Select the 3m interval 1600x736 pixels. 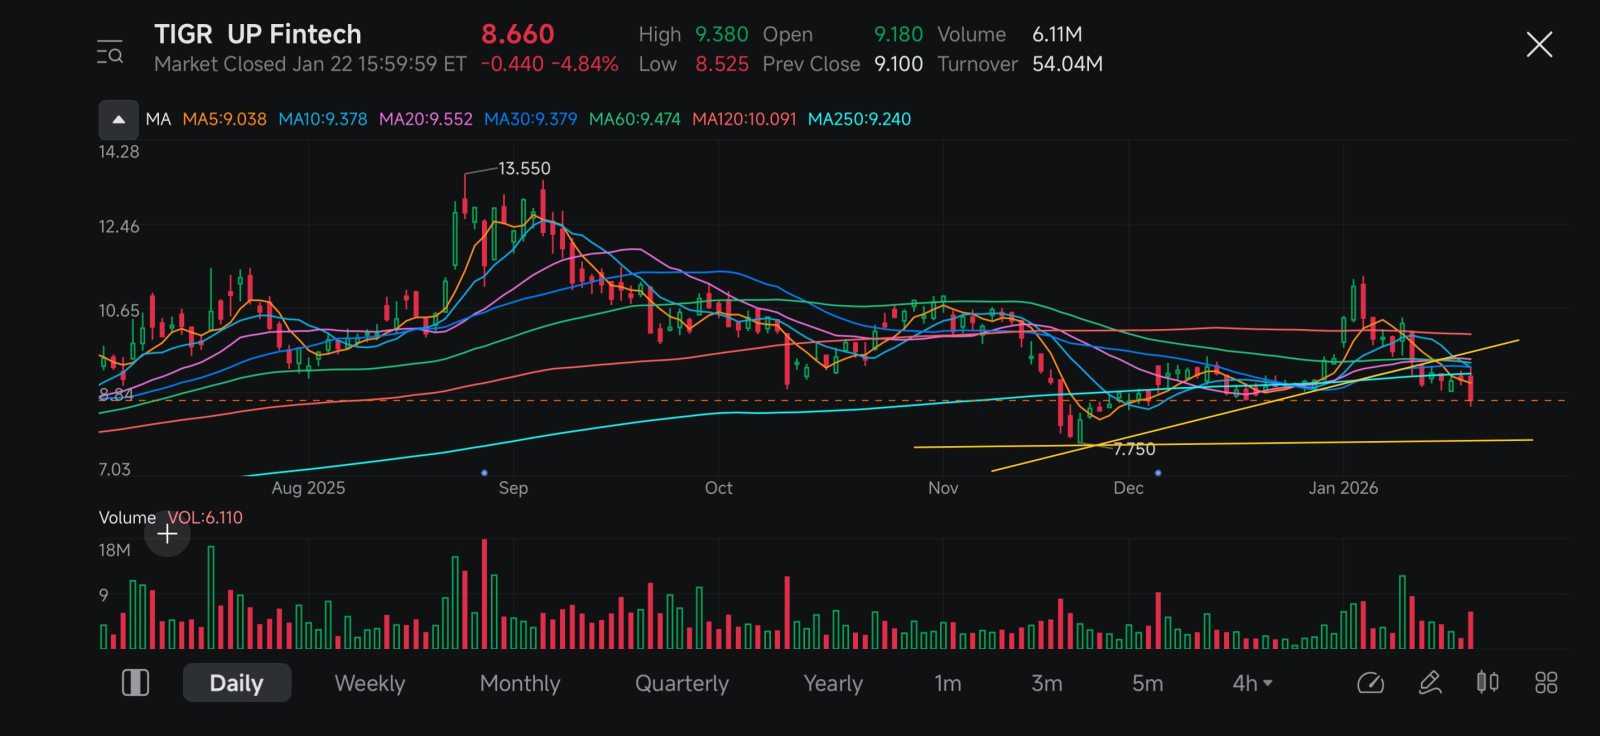click(1047, 683)
